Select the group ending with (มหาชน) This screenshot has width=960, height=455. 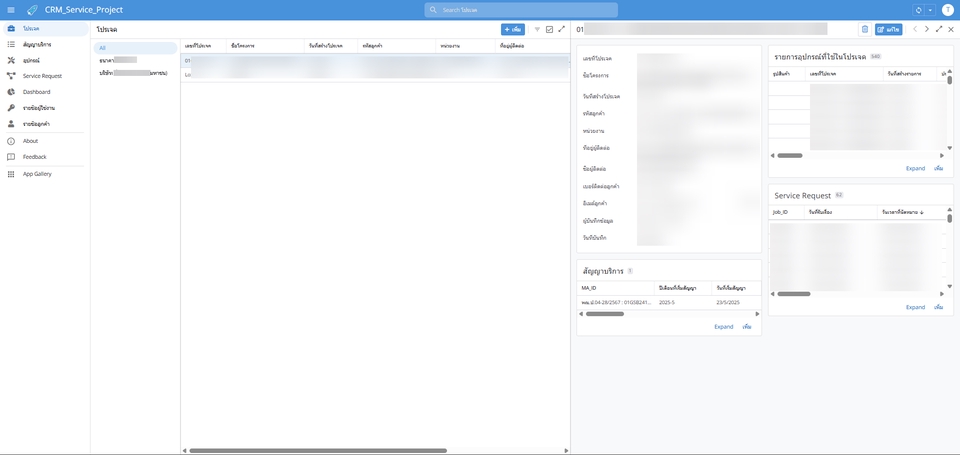click(x=135, y=73)
